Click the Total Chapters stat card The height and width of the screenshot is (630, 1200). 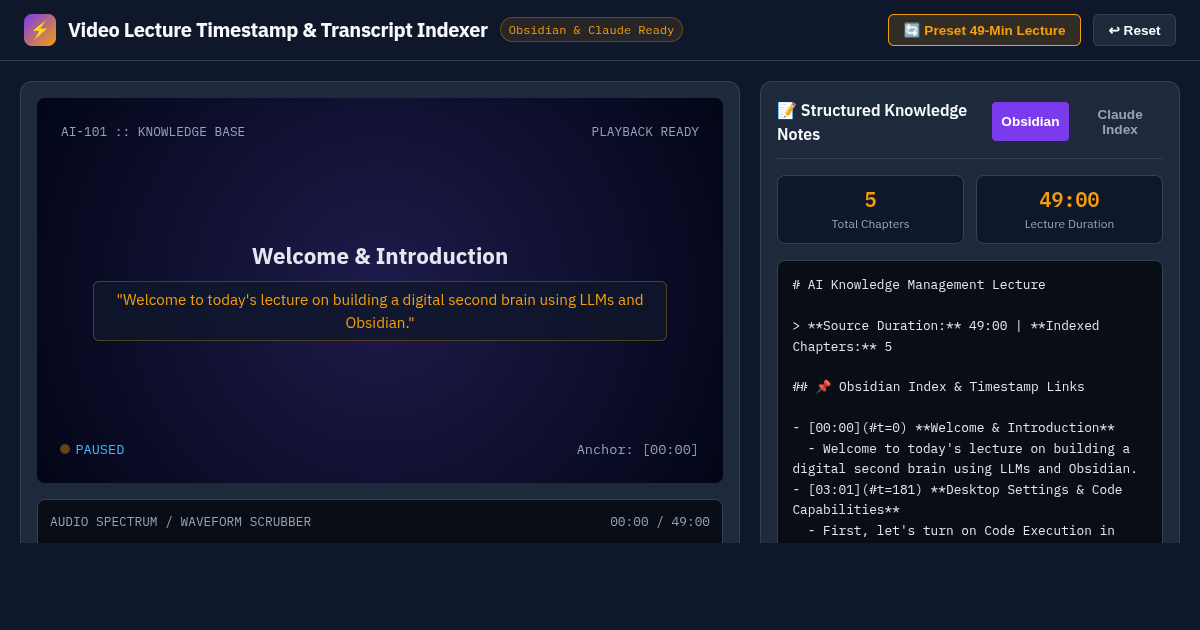tap(870, 209)
